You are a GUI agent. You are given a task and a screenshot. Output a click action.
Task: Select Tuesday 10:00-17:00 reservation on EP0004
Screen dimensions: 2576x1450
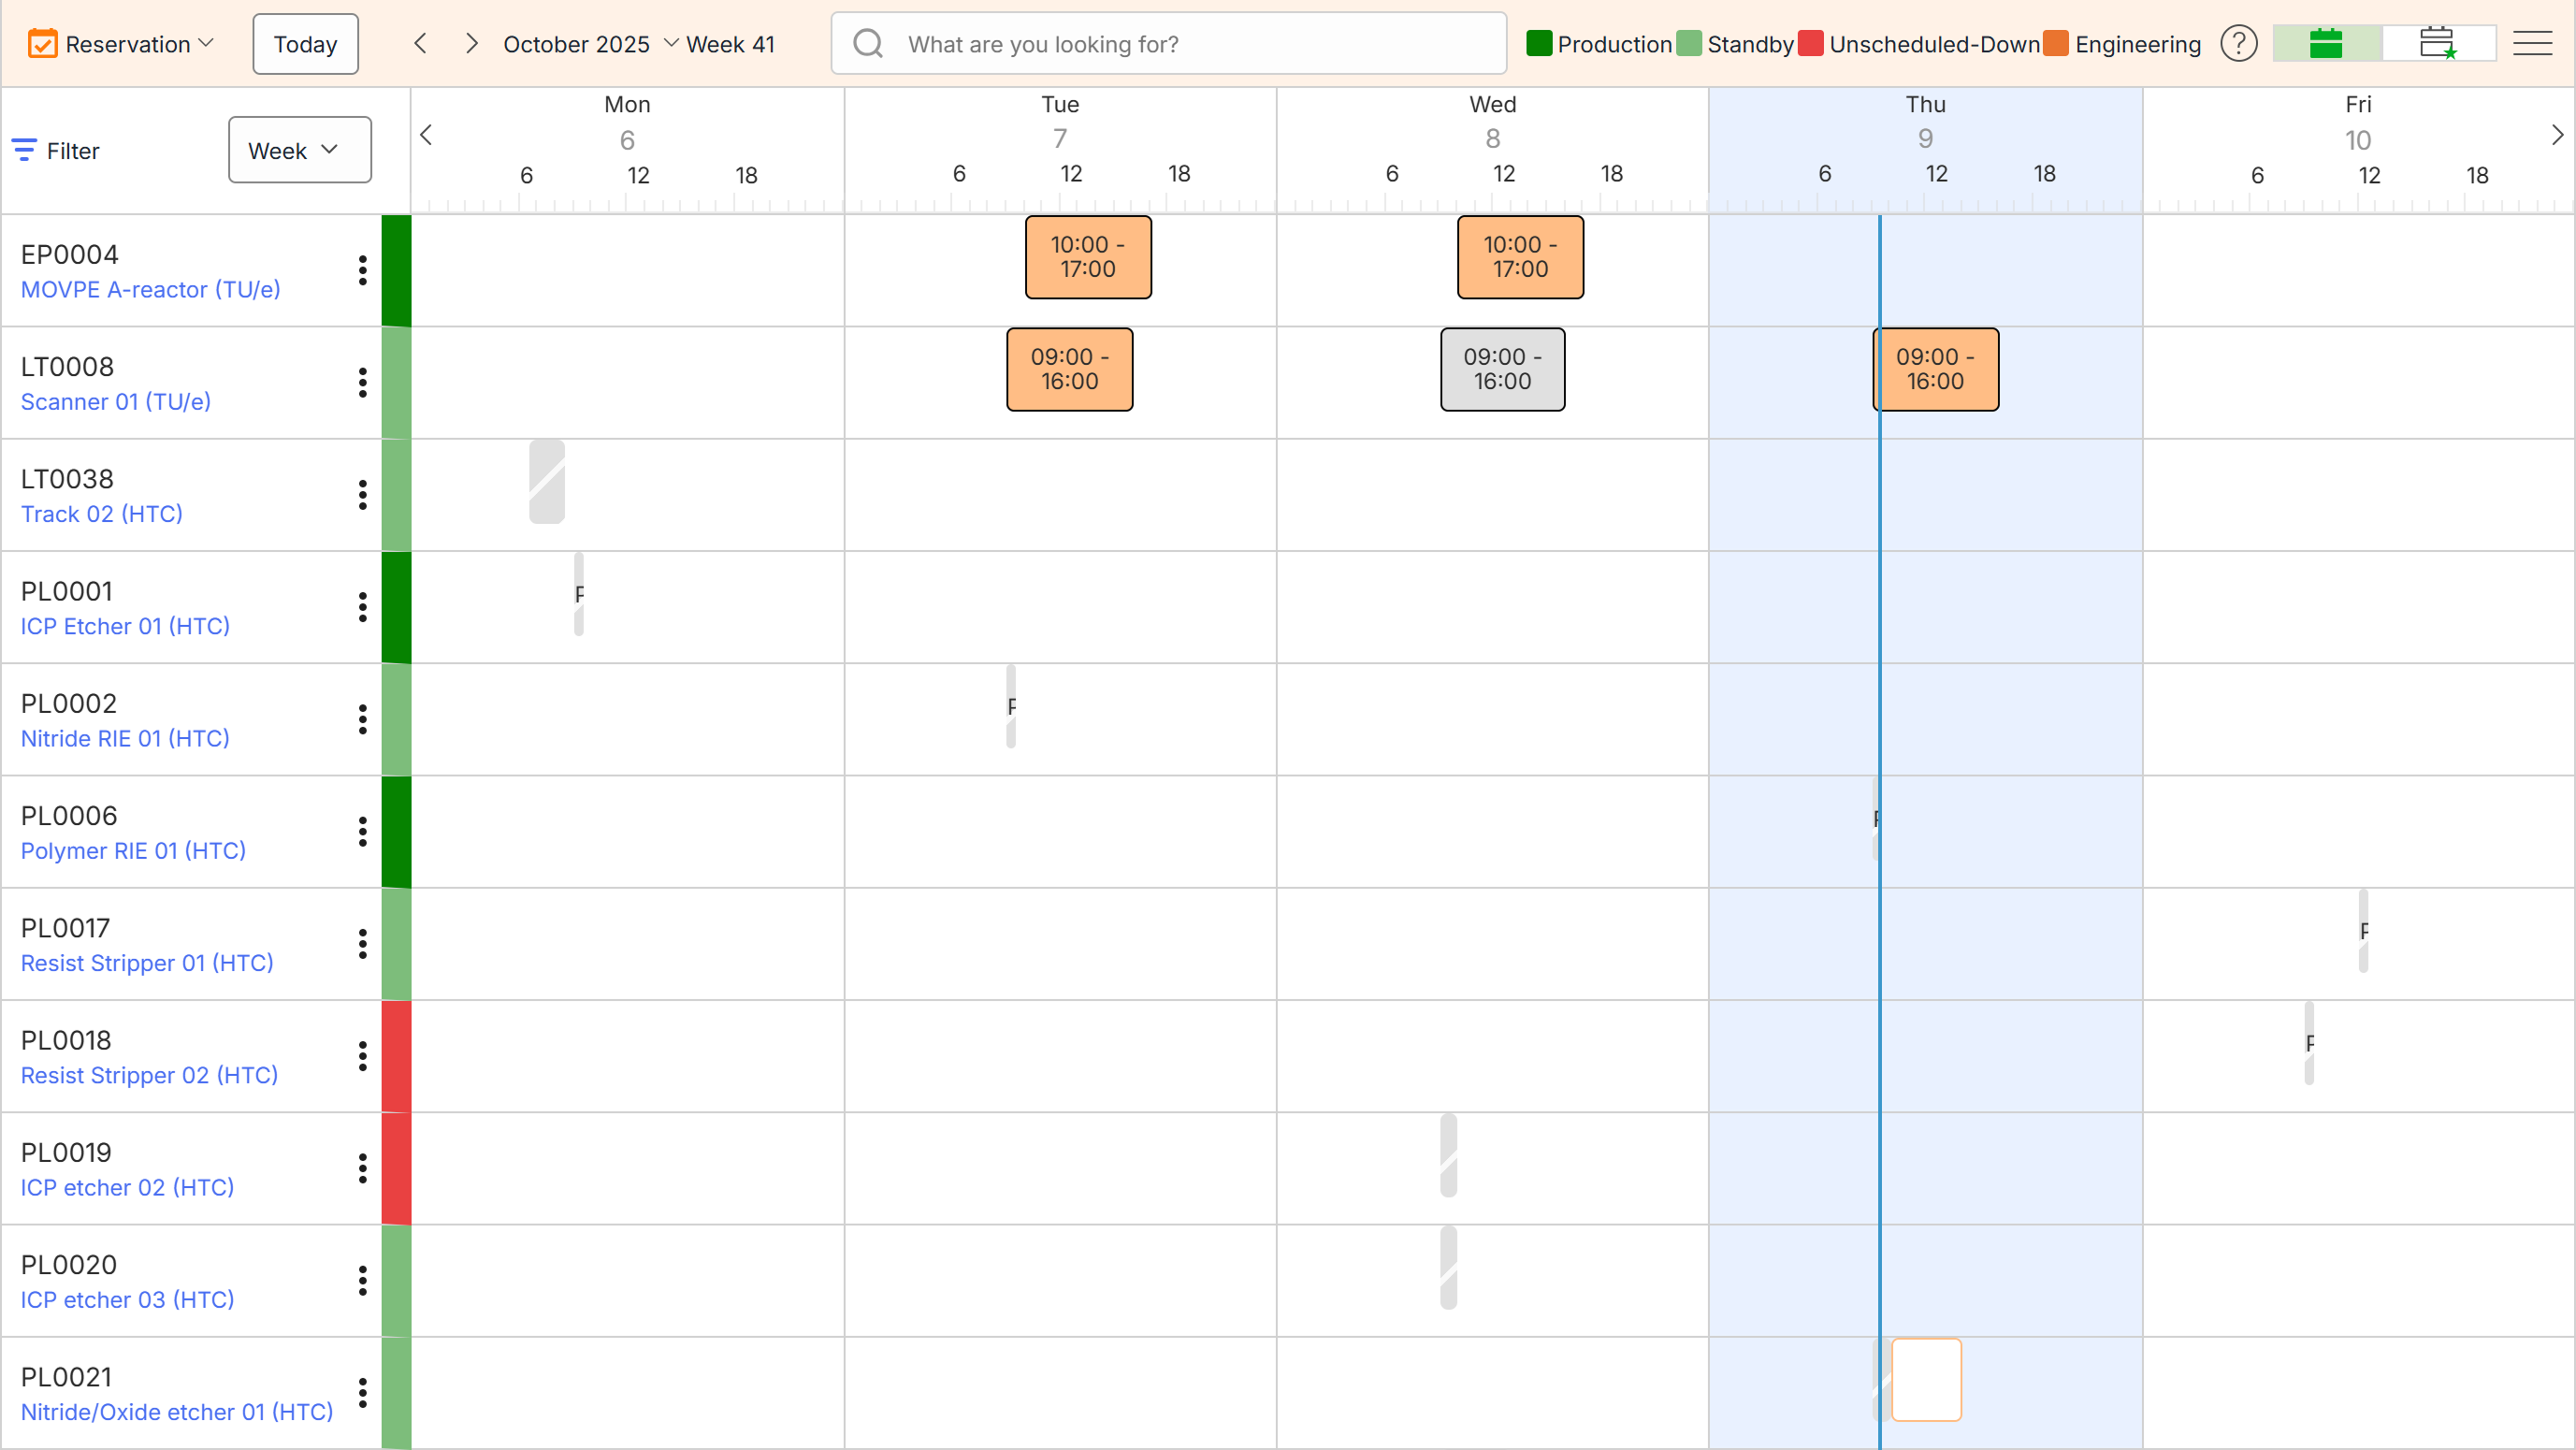1088,257
